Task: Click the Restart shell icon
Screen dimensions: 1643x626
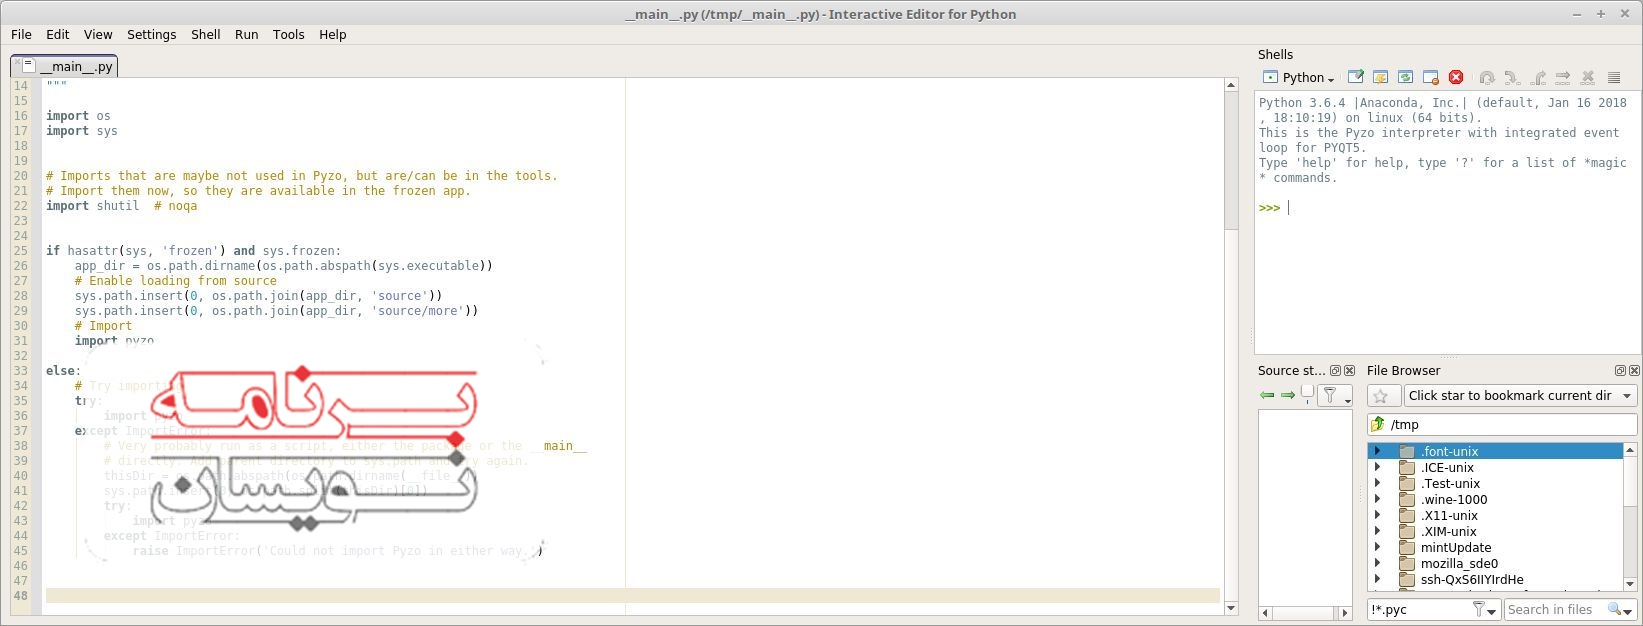Action: click(x=1405, y=77)
